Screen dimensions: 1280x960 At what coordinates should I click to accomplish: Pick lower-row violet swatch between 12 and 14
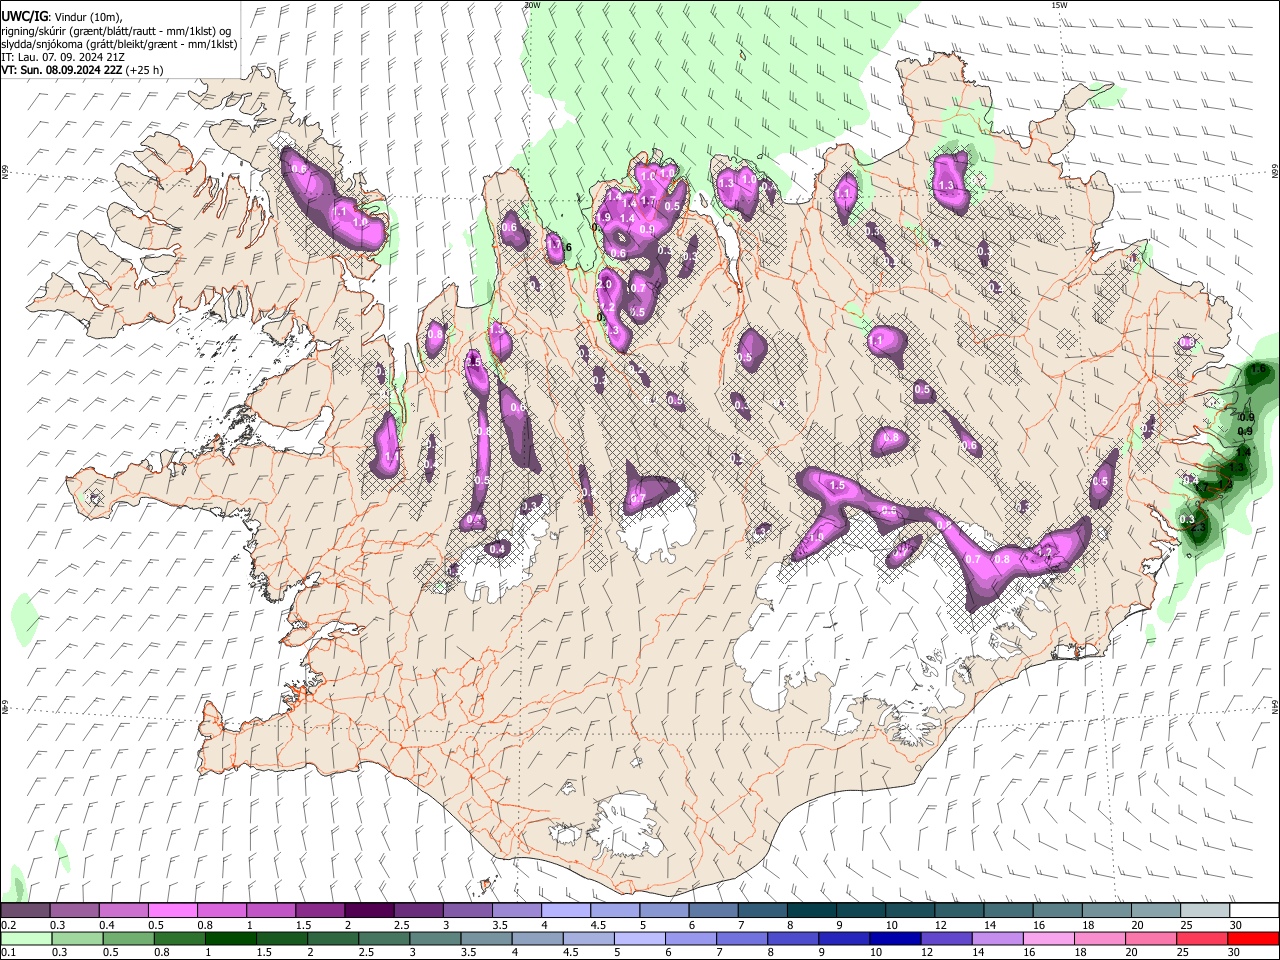[947, 938]
